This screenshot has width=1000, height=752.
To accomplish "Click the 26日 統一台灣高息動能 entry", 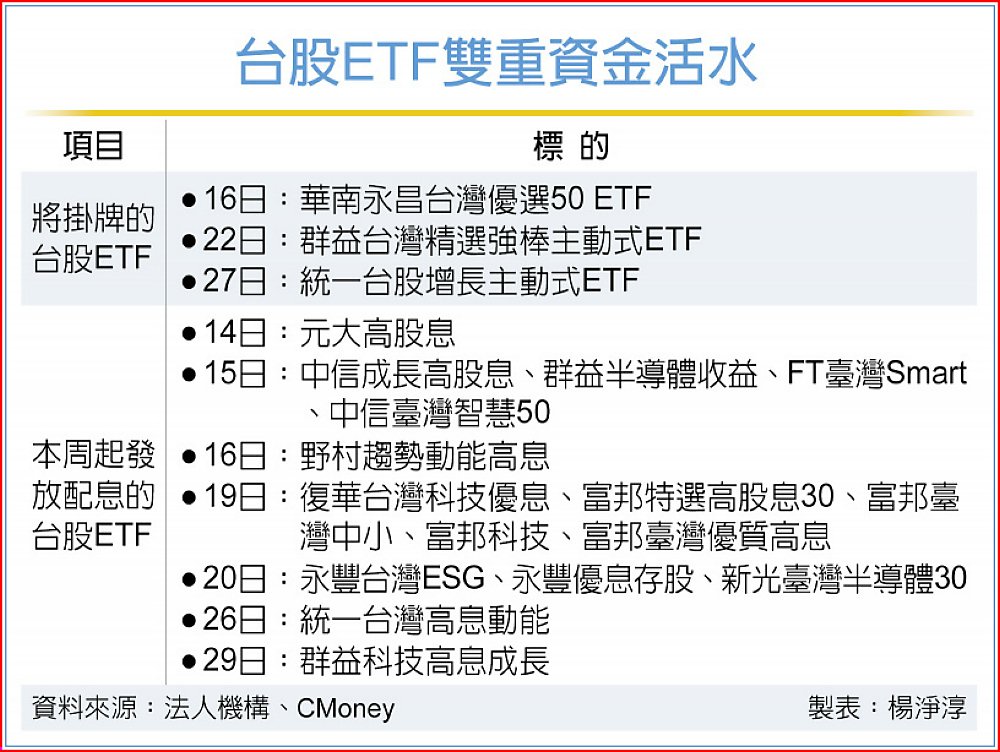I will [x=365, y=620].
